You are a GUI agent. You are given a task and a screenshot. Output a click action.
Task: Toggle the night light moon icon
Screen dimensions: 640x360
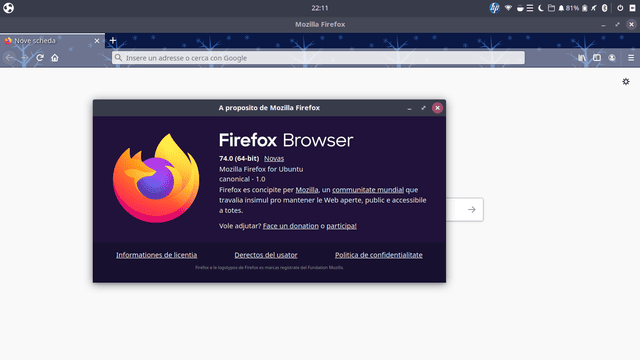point(541,8)
